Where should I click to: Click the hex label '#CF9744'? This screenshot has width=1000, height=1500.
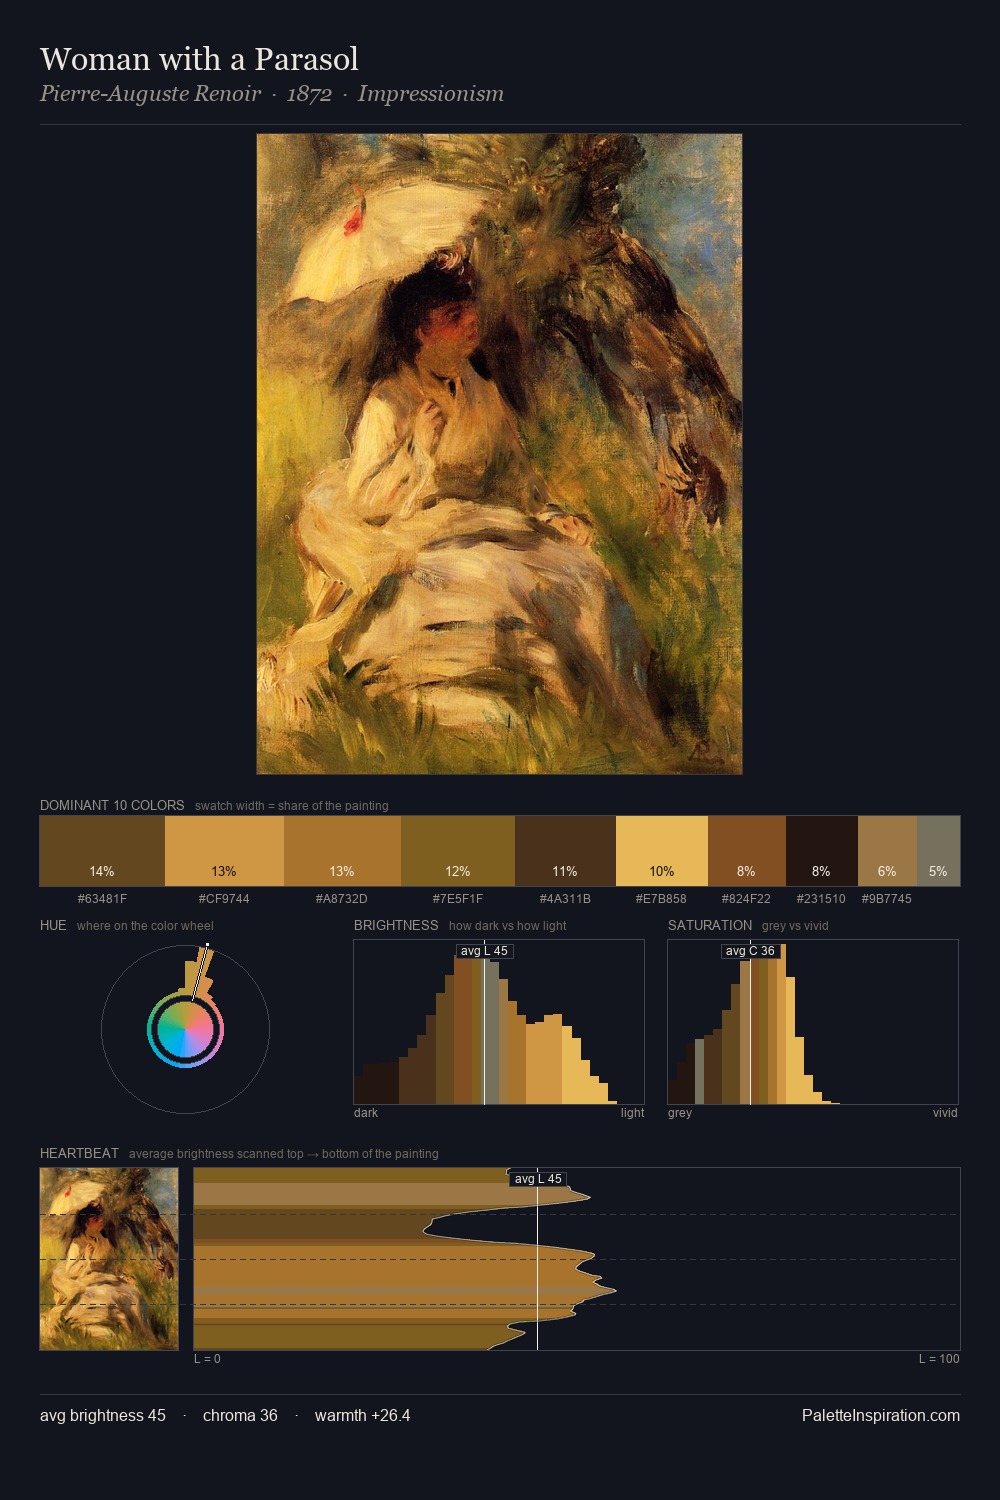[224, 899]
